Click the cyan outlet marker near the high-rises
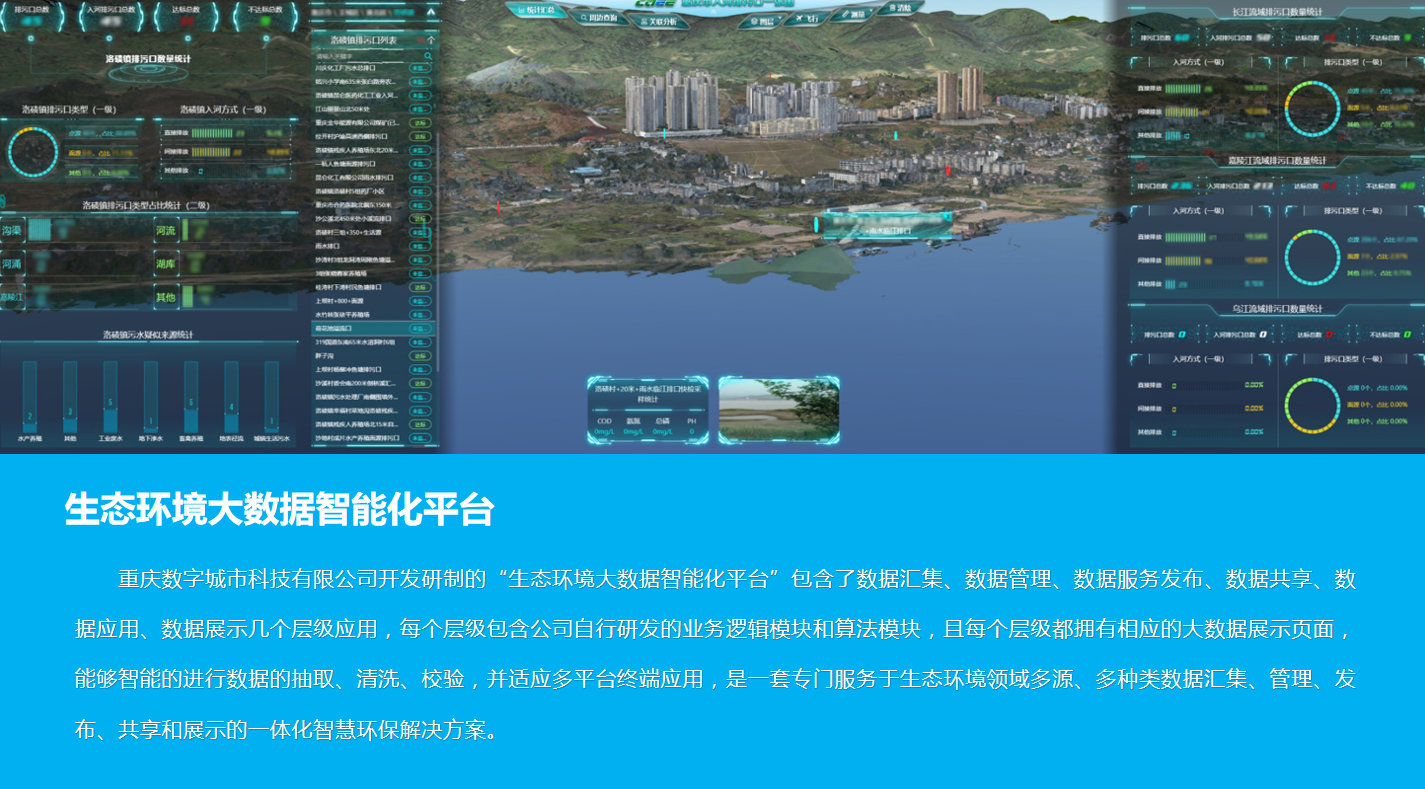 664,132
